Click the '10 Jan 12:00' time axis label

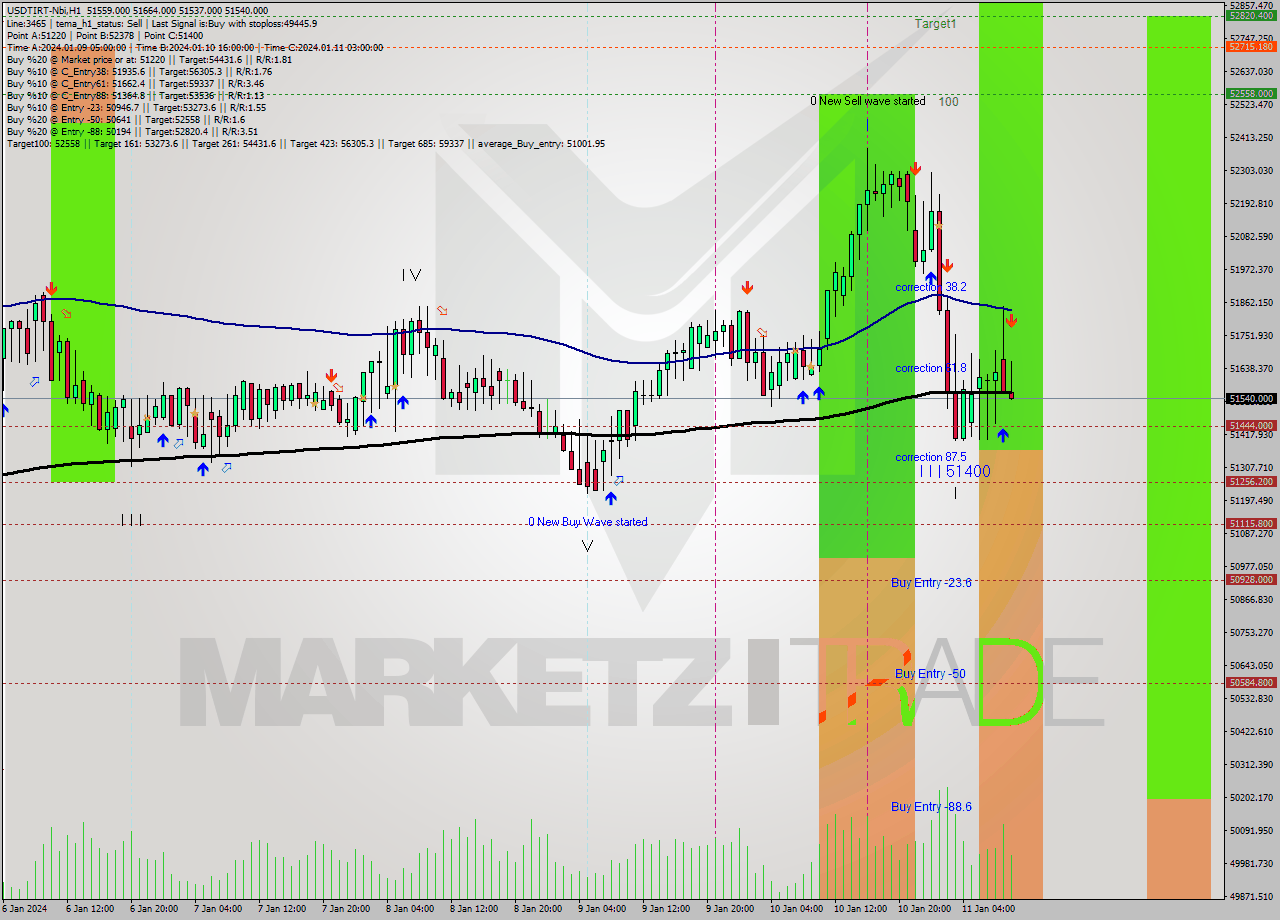[x=862, y=909]
